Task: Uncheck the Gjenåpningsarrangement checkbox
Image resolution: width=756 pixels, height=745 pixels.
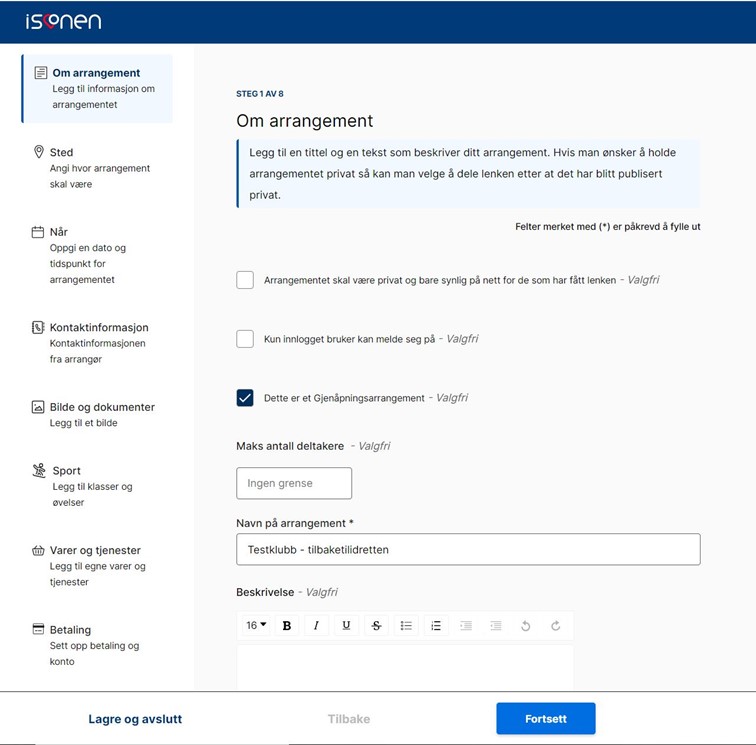Action: pos(245,398)
